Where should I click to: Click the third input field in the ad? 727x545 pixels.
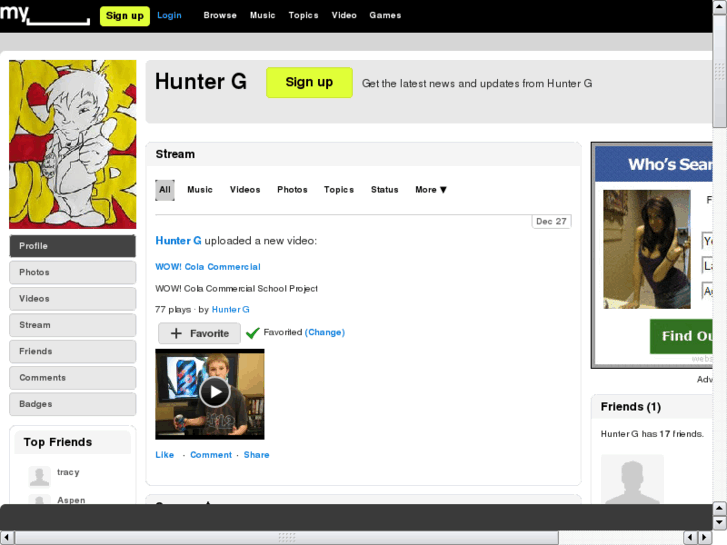click(x=707, y=291)
